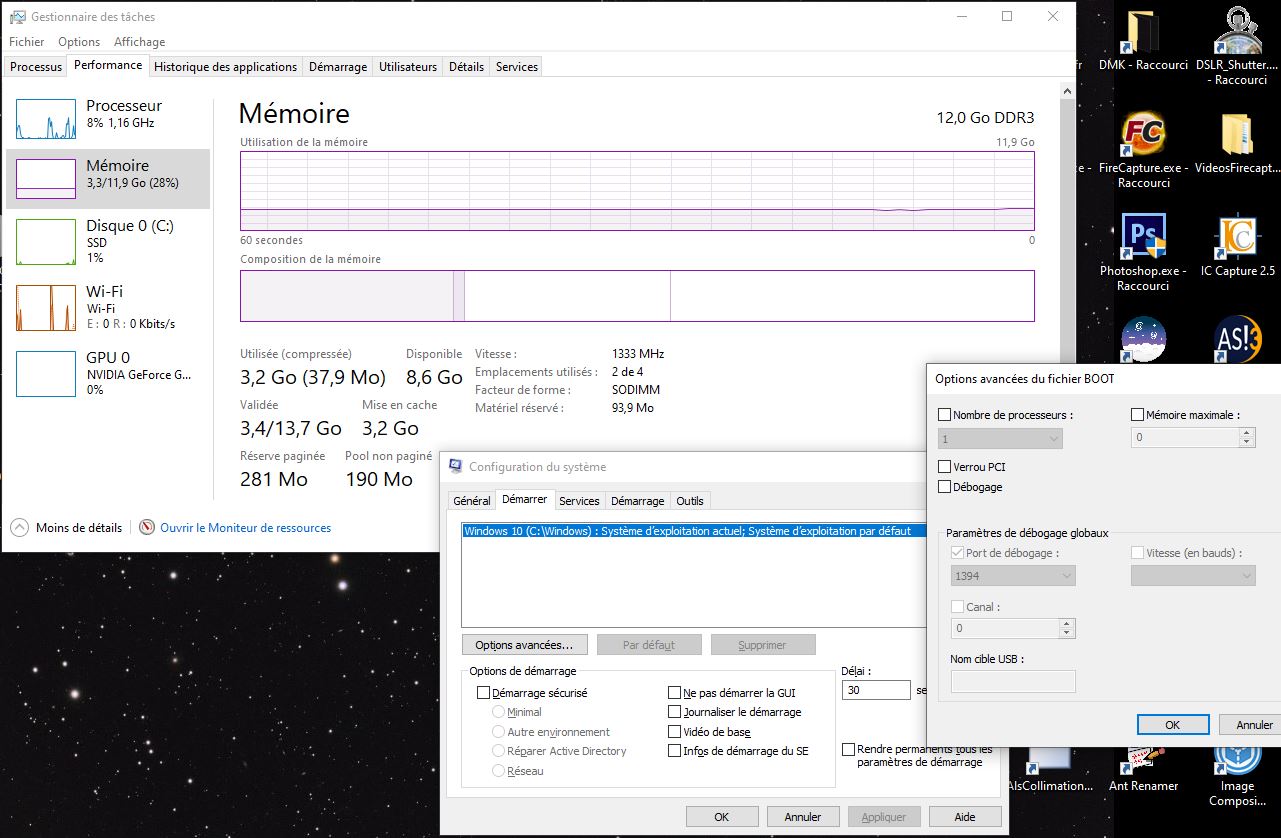
Task: Enable the Vidéo de base option
Action: pos(675,732)
